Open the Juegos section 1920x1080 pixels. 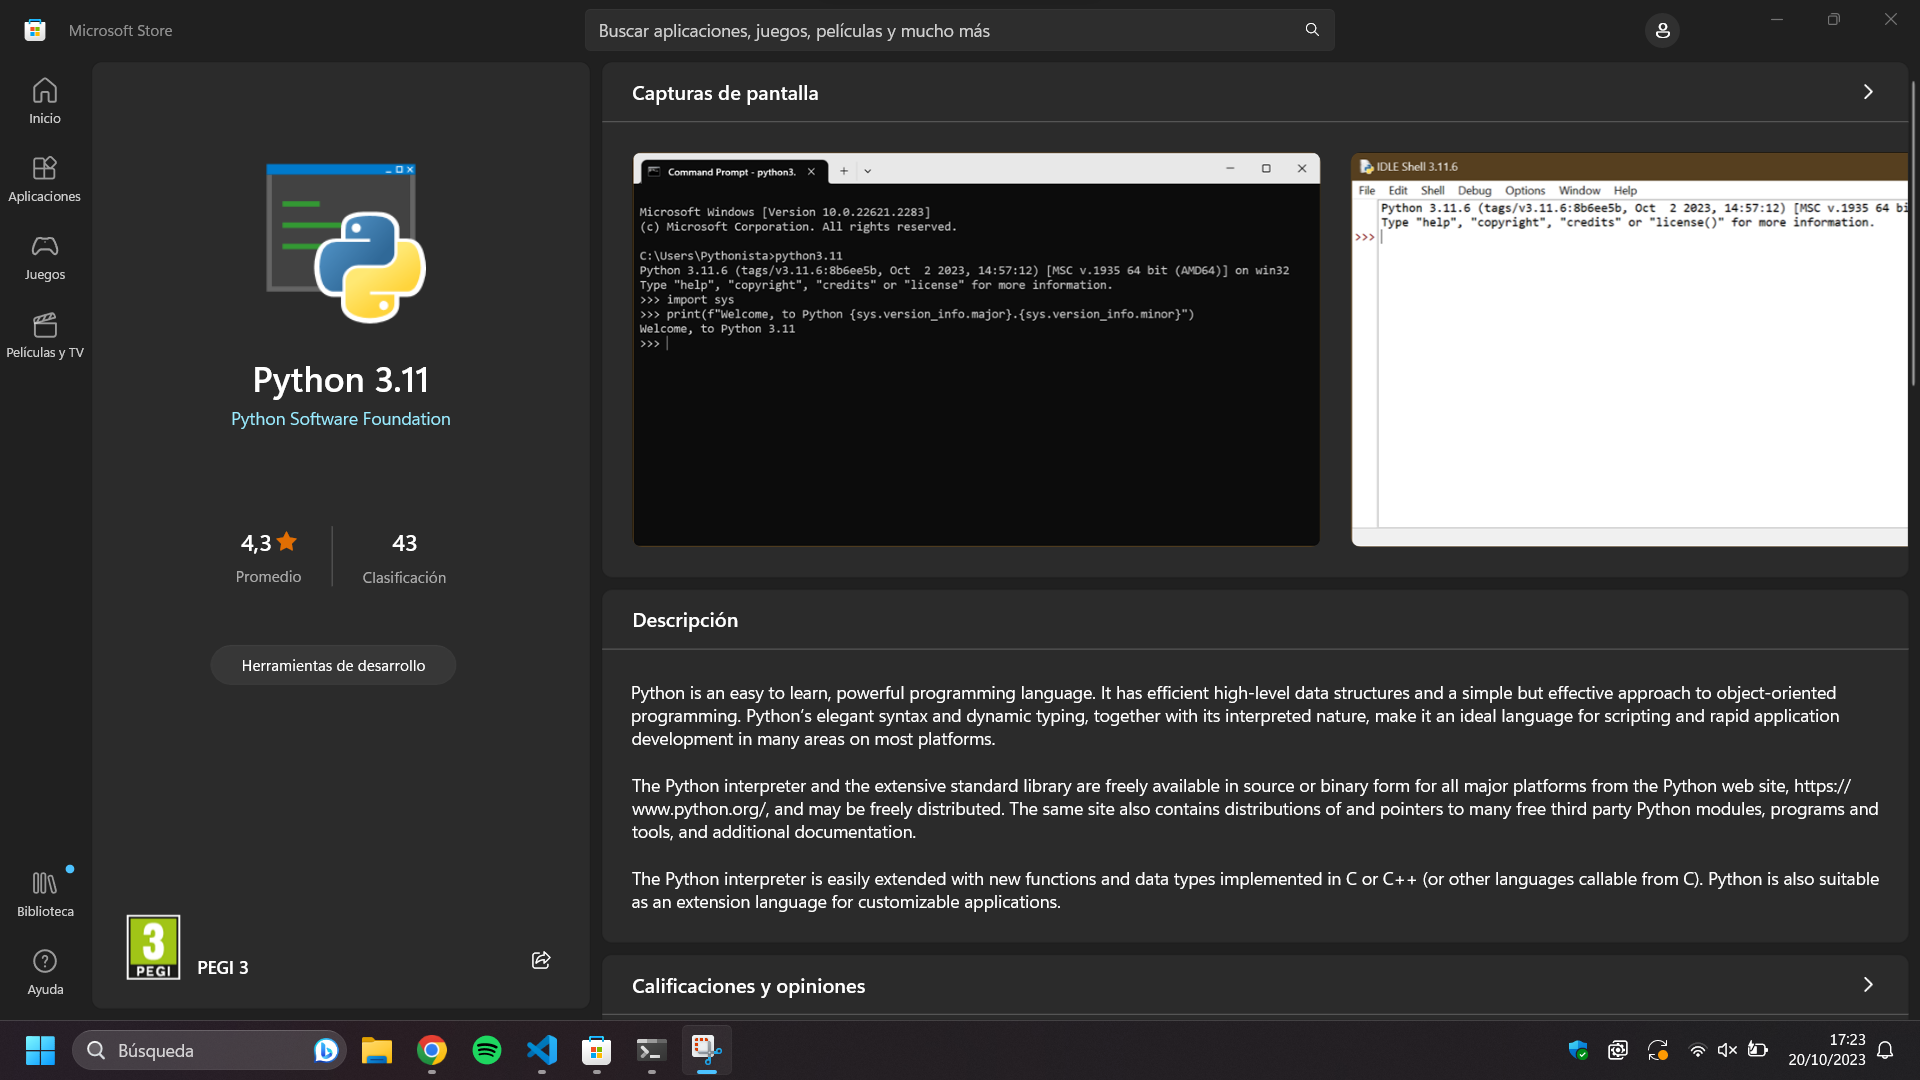pyautogui.click(x=44, y=258)
